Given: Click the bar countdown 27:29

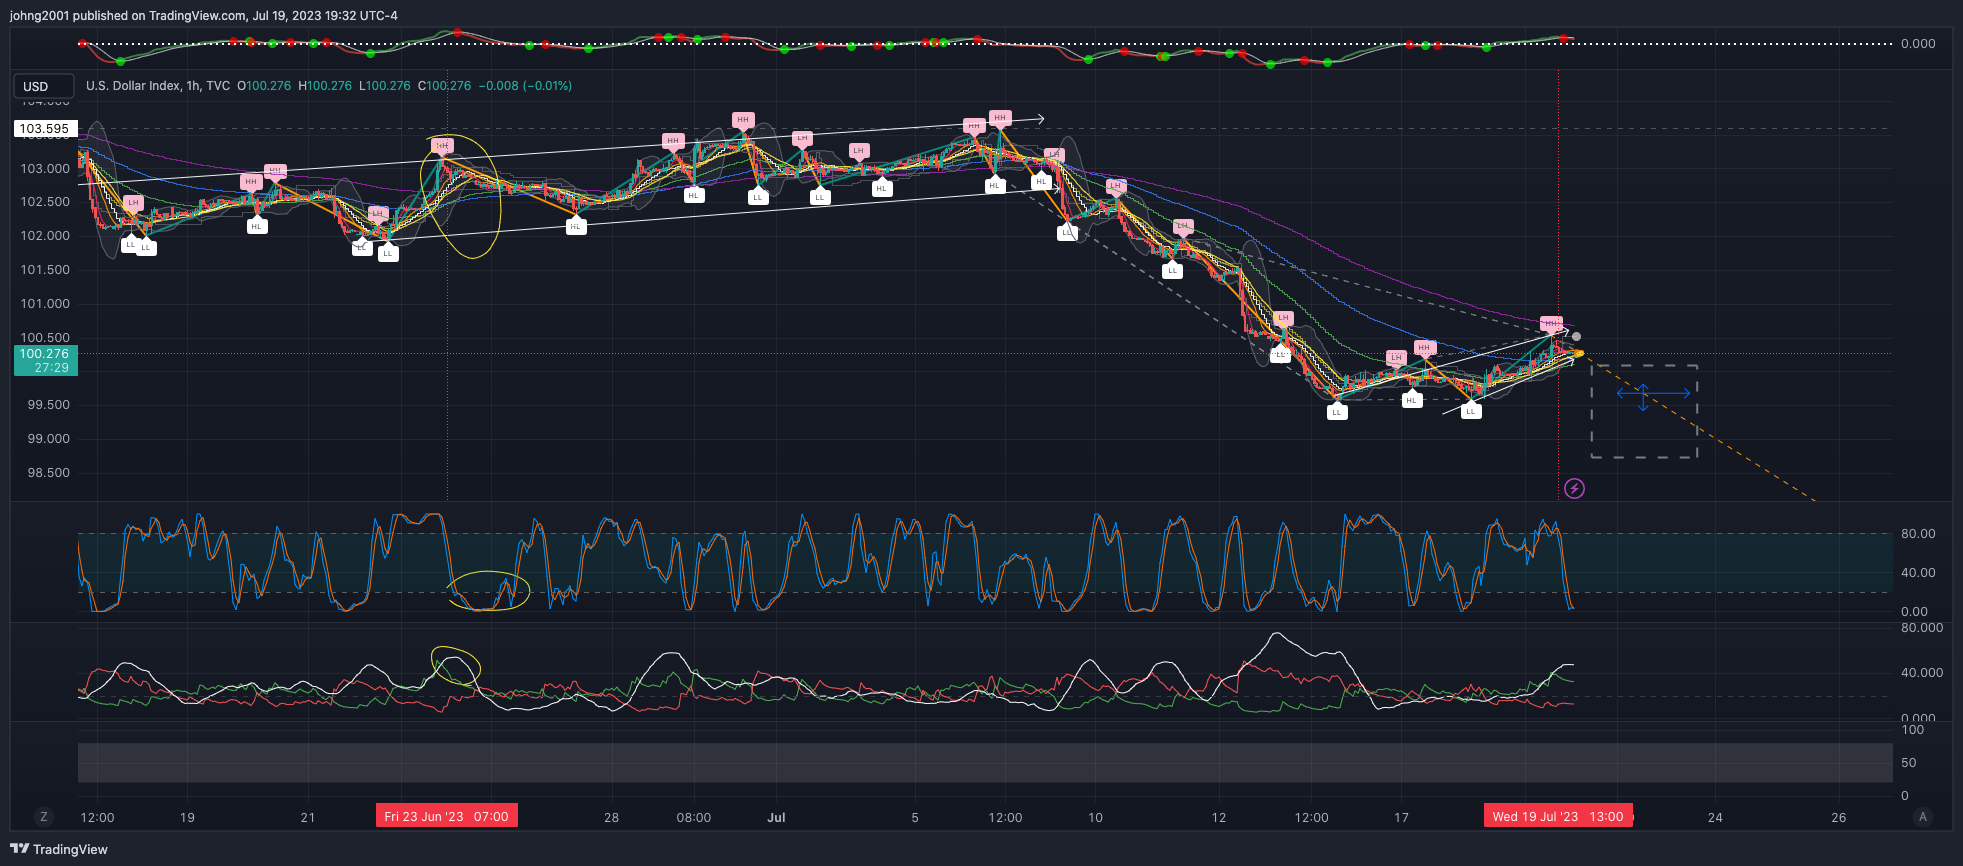Looking at the screenshot, I should pyautogui.click(x=51, y=368).
